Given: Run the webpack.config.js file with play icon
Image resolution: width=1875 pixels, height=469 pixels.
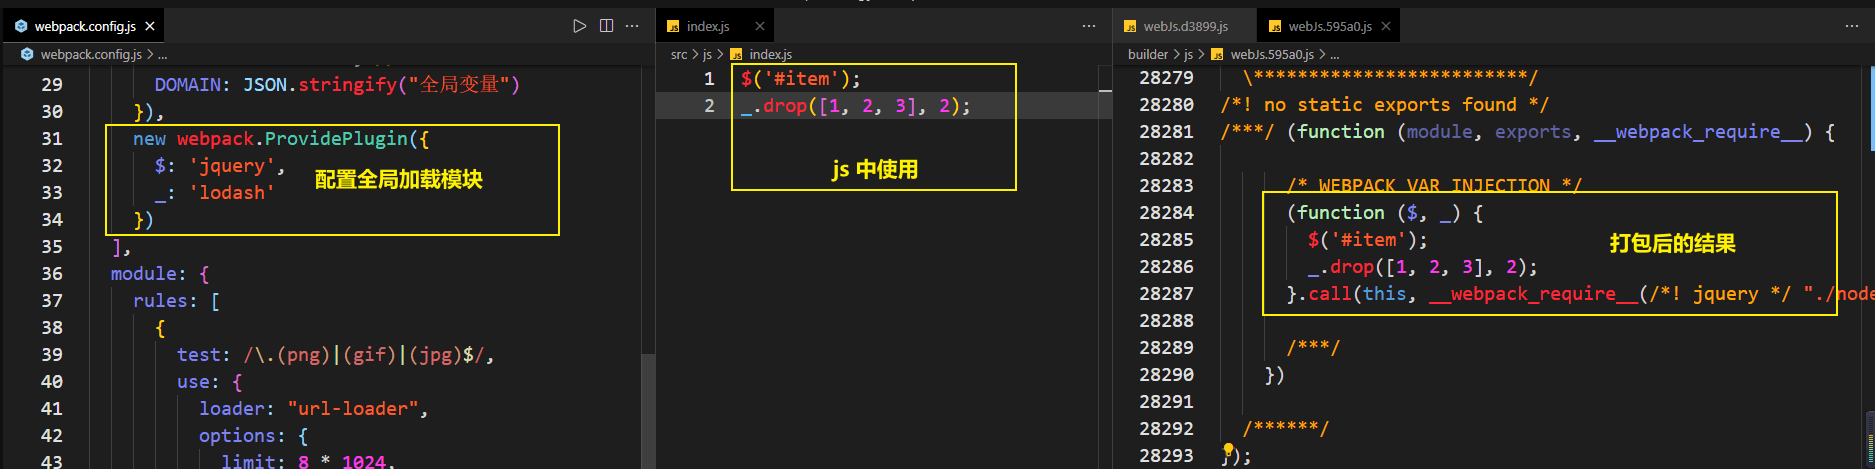Looking at the screenshot, I should [579, 26].
